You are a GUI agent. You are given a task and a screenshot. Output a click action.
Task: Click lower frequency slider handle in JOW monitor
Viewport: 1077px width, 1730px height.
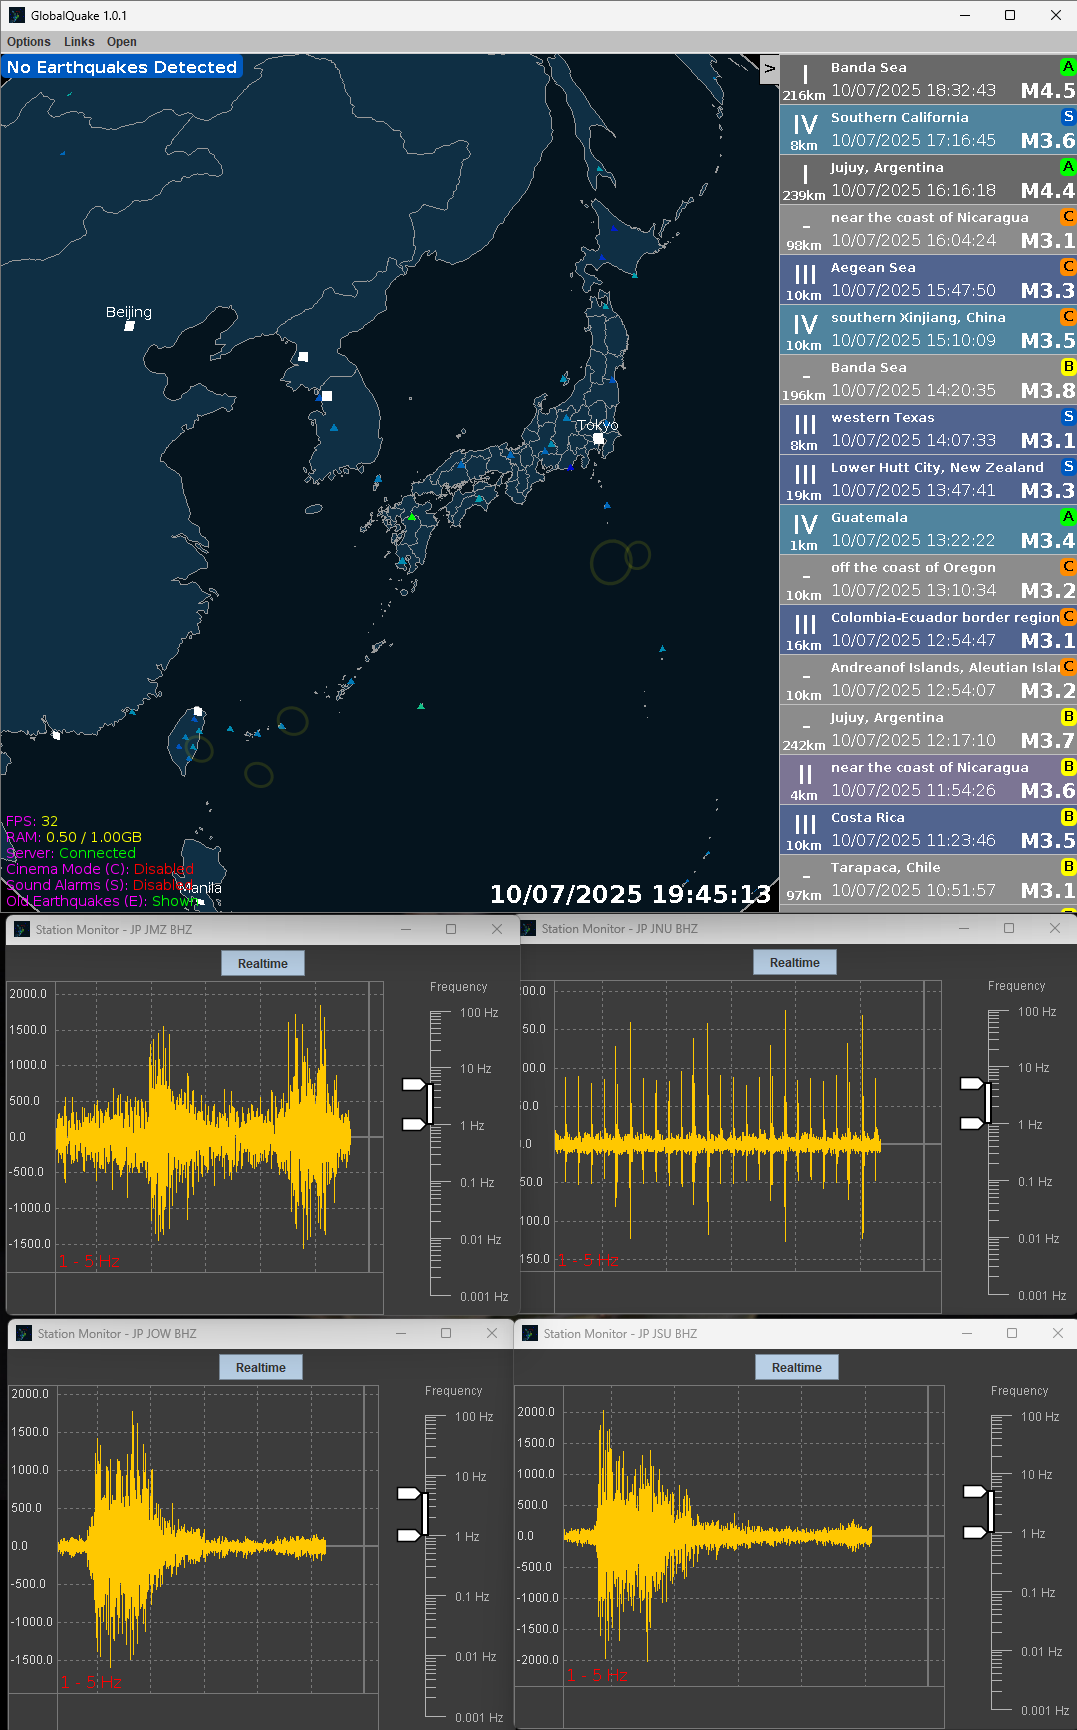click(x=409, y=1535)
